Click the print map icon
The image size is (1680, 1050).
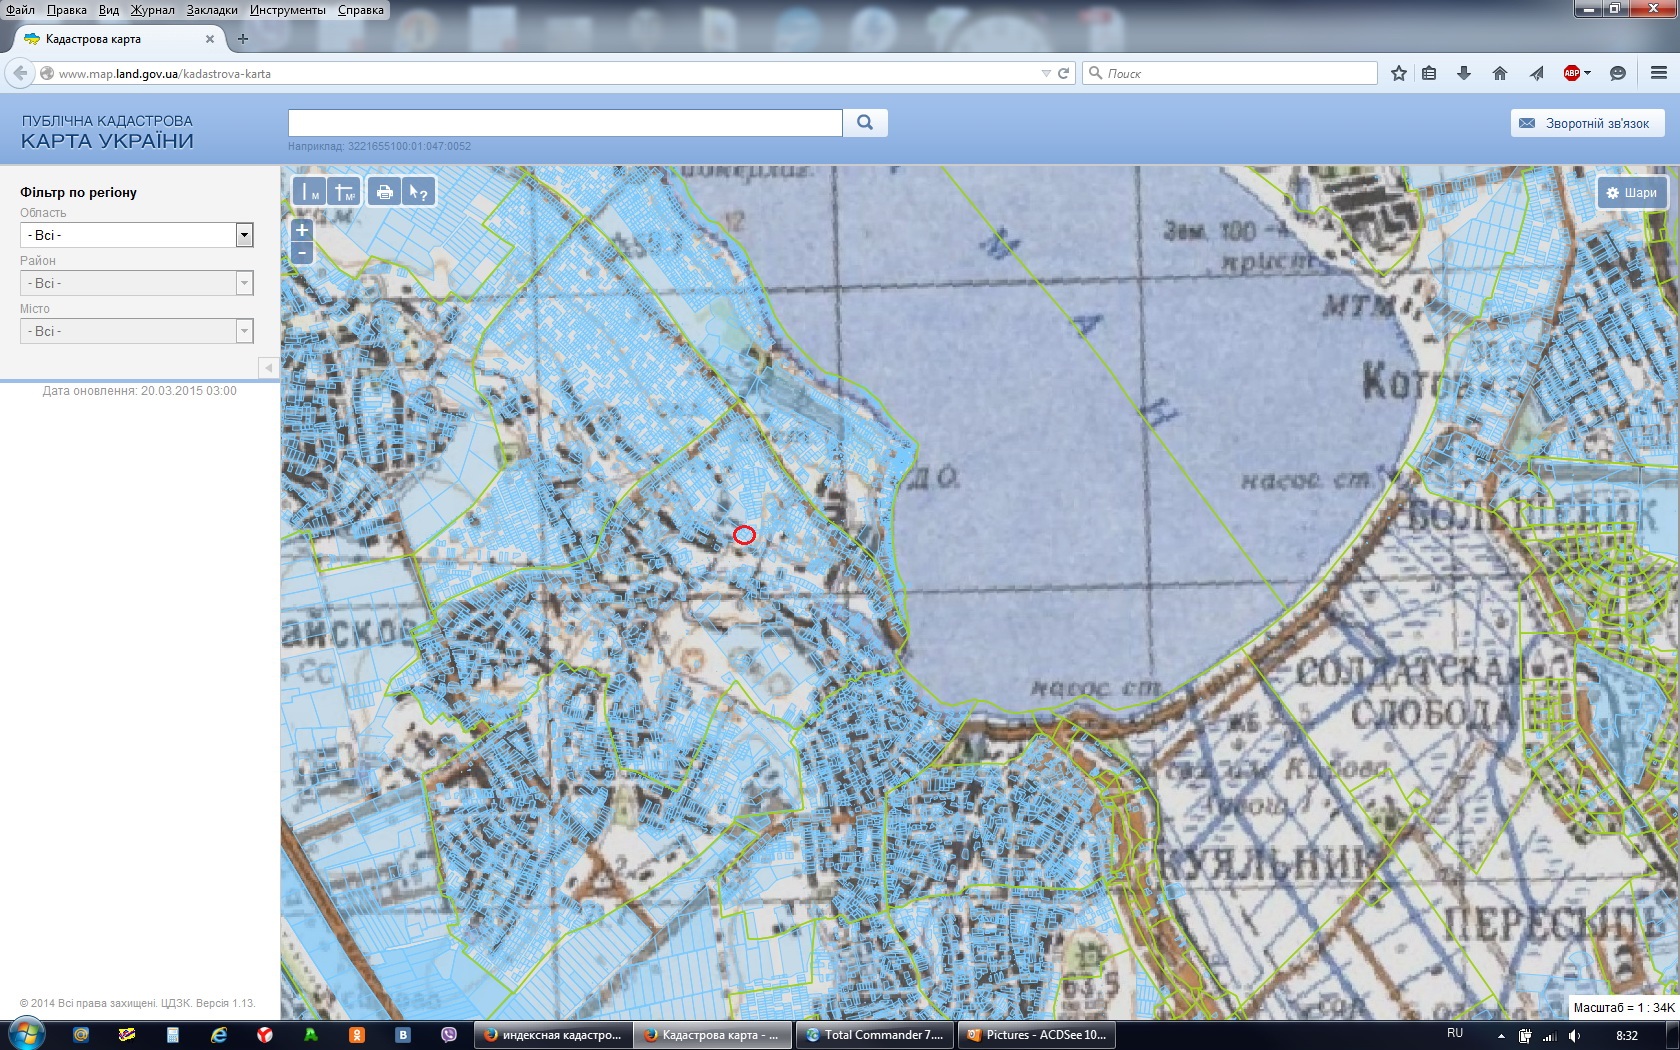(x=385, y=192)
